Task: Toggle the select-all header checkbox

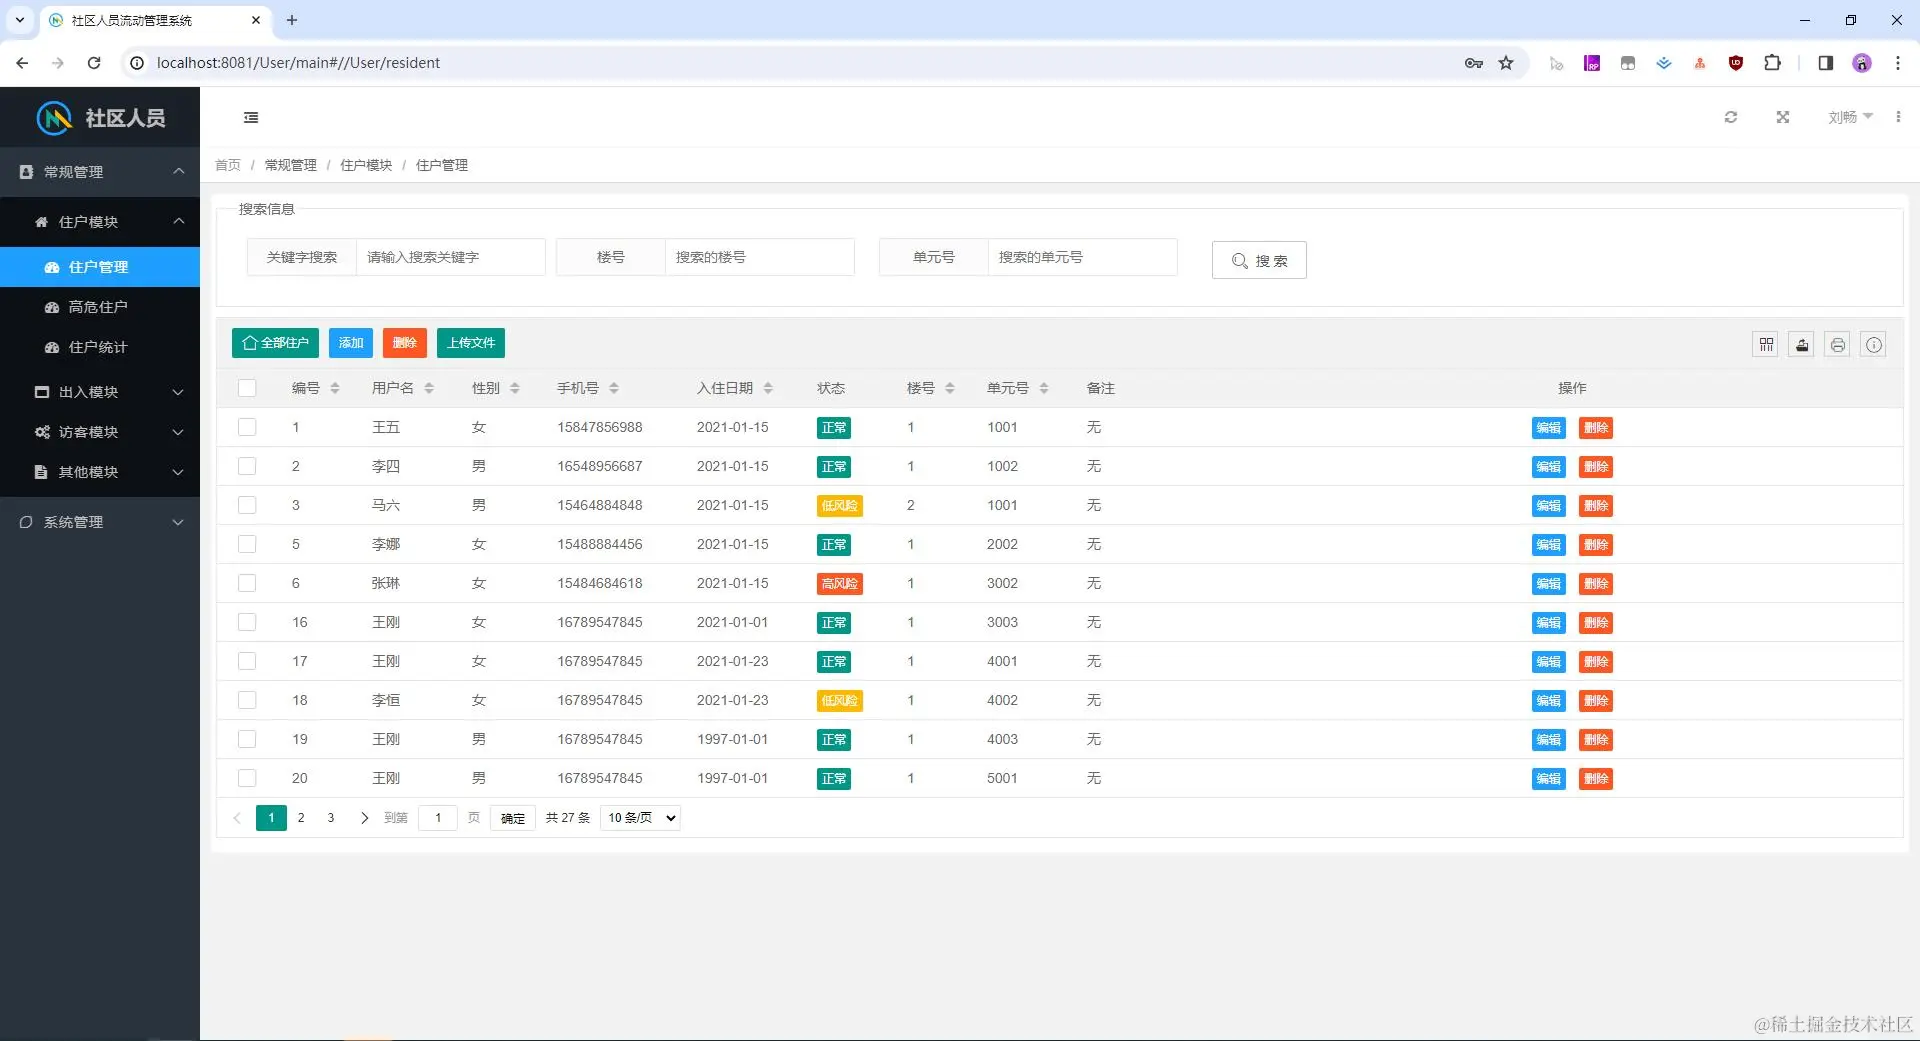Action: click(x=247, y=388)
